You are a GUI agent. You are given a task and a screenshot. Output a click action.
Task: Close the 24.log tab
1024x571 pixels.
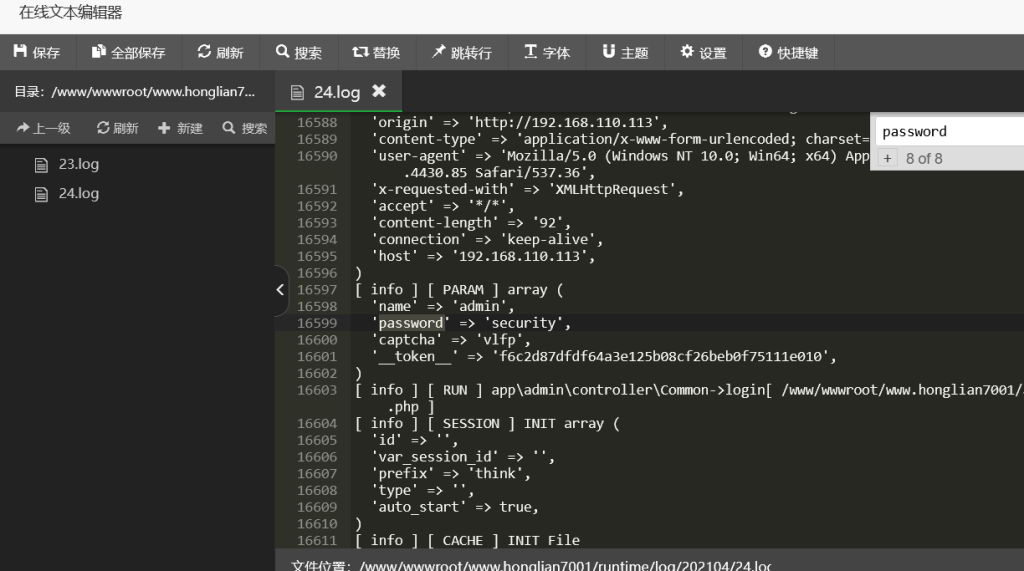379,91
